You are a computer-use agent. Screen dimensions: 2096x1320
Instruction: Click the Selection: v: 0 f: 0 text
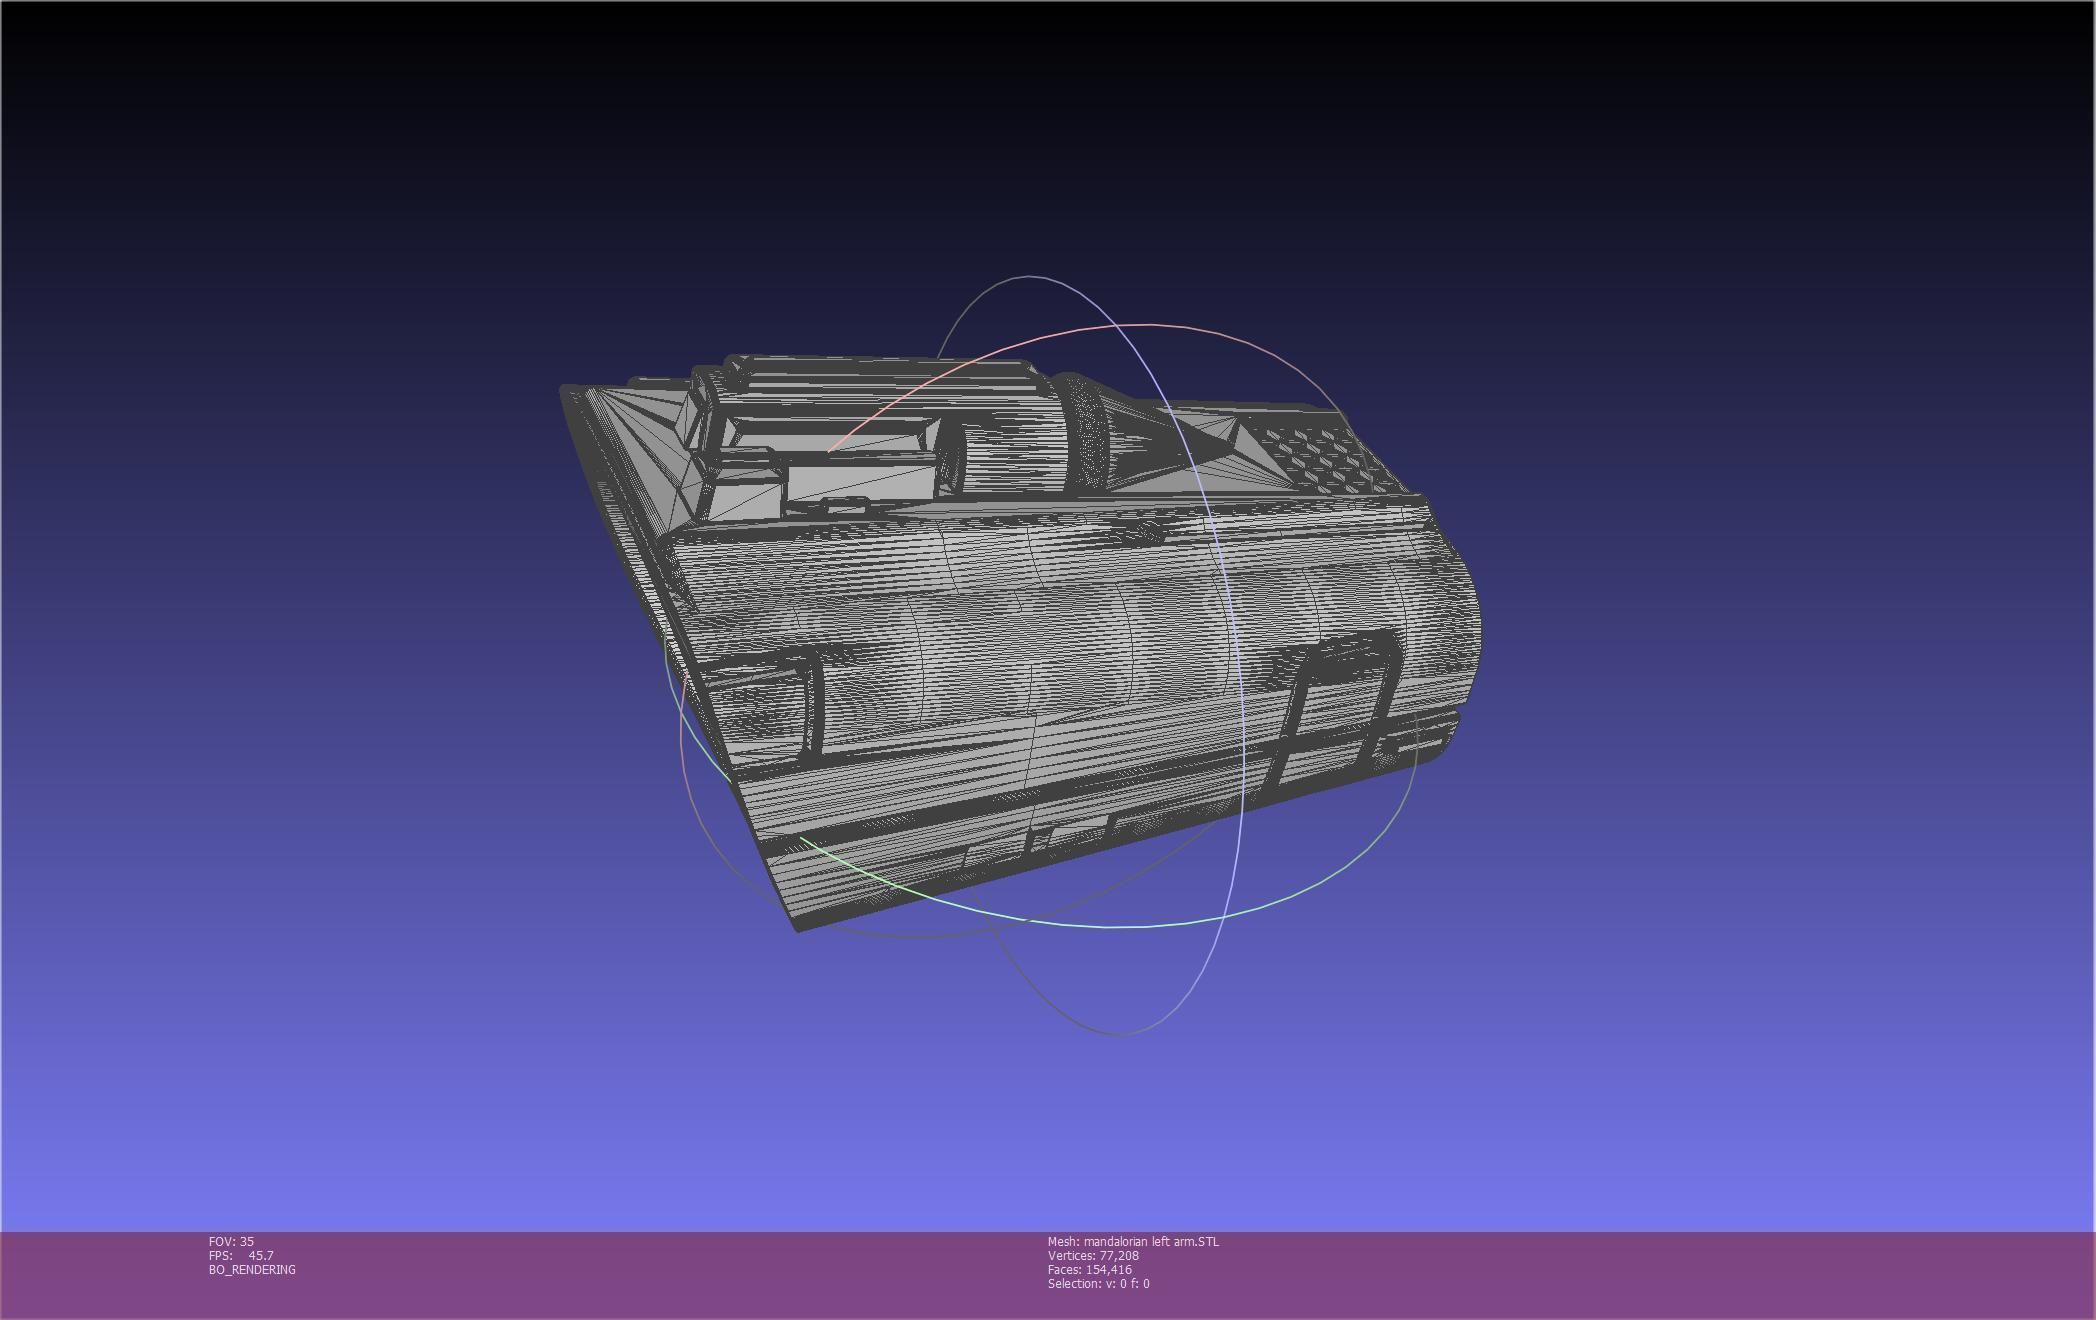[x=1098, y=1283]
